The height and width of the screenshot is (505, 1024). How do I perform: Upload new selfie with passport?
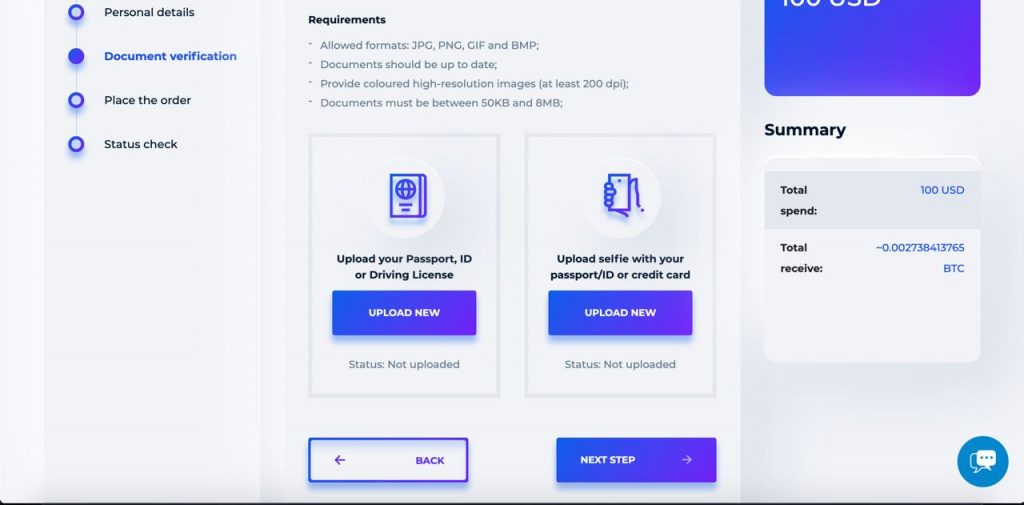pos(620,313)
